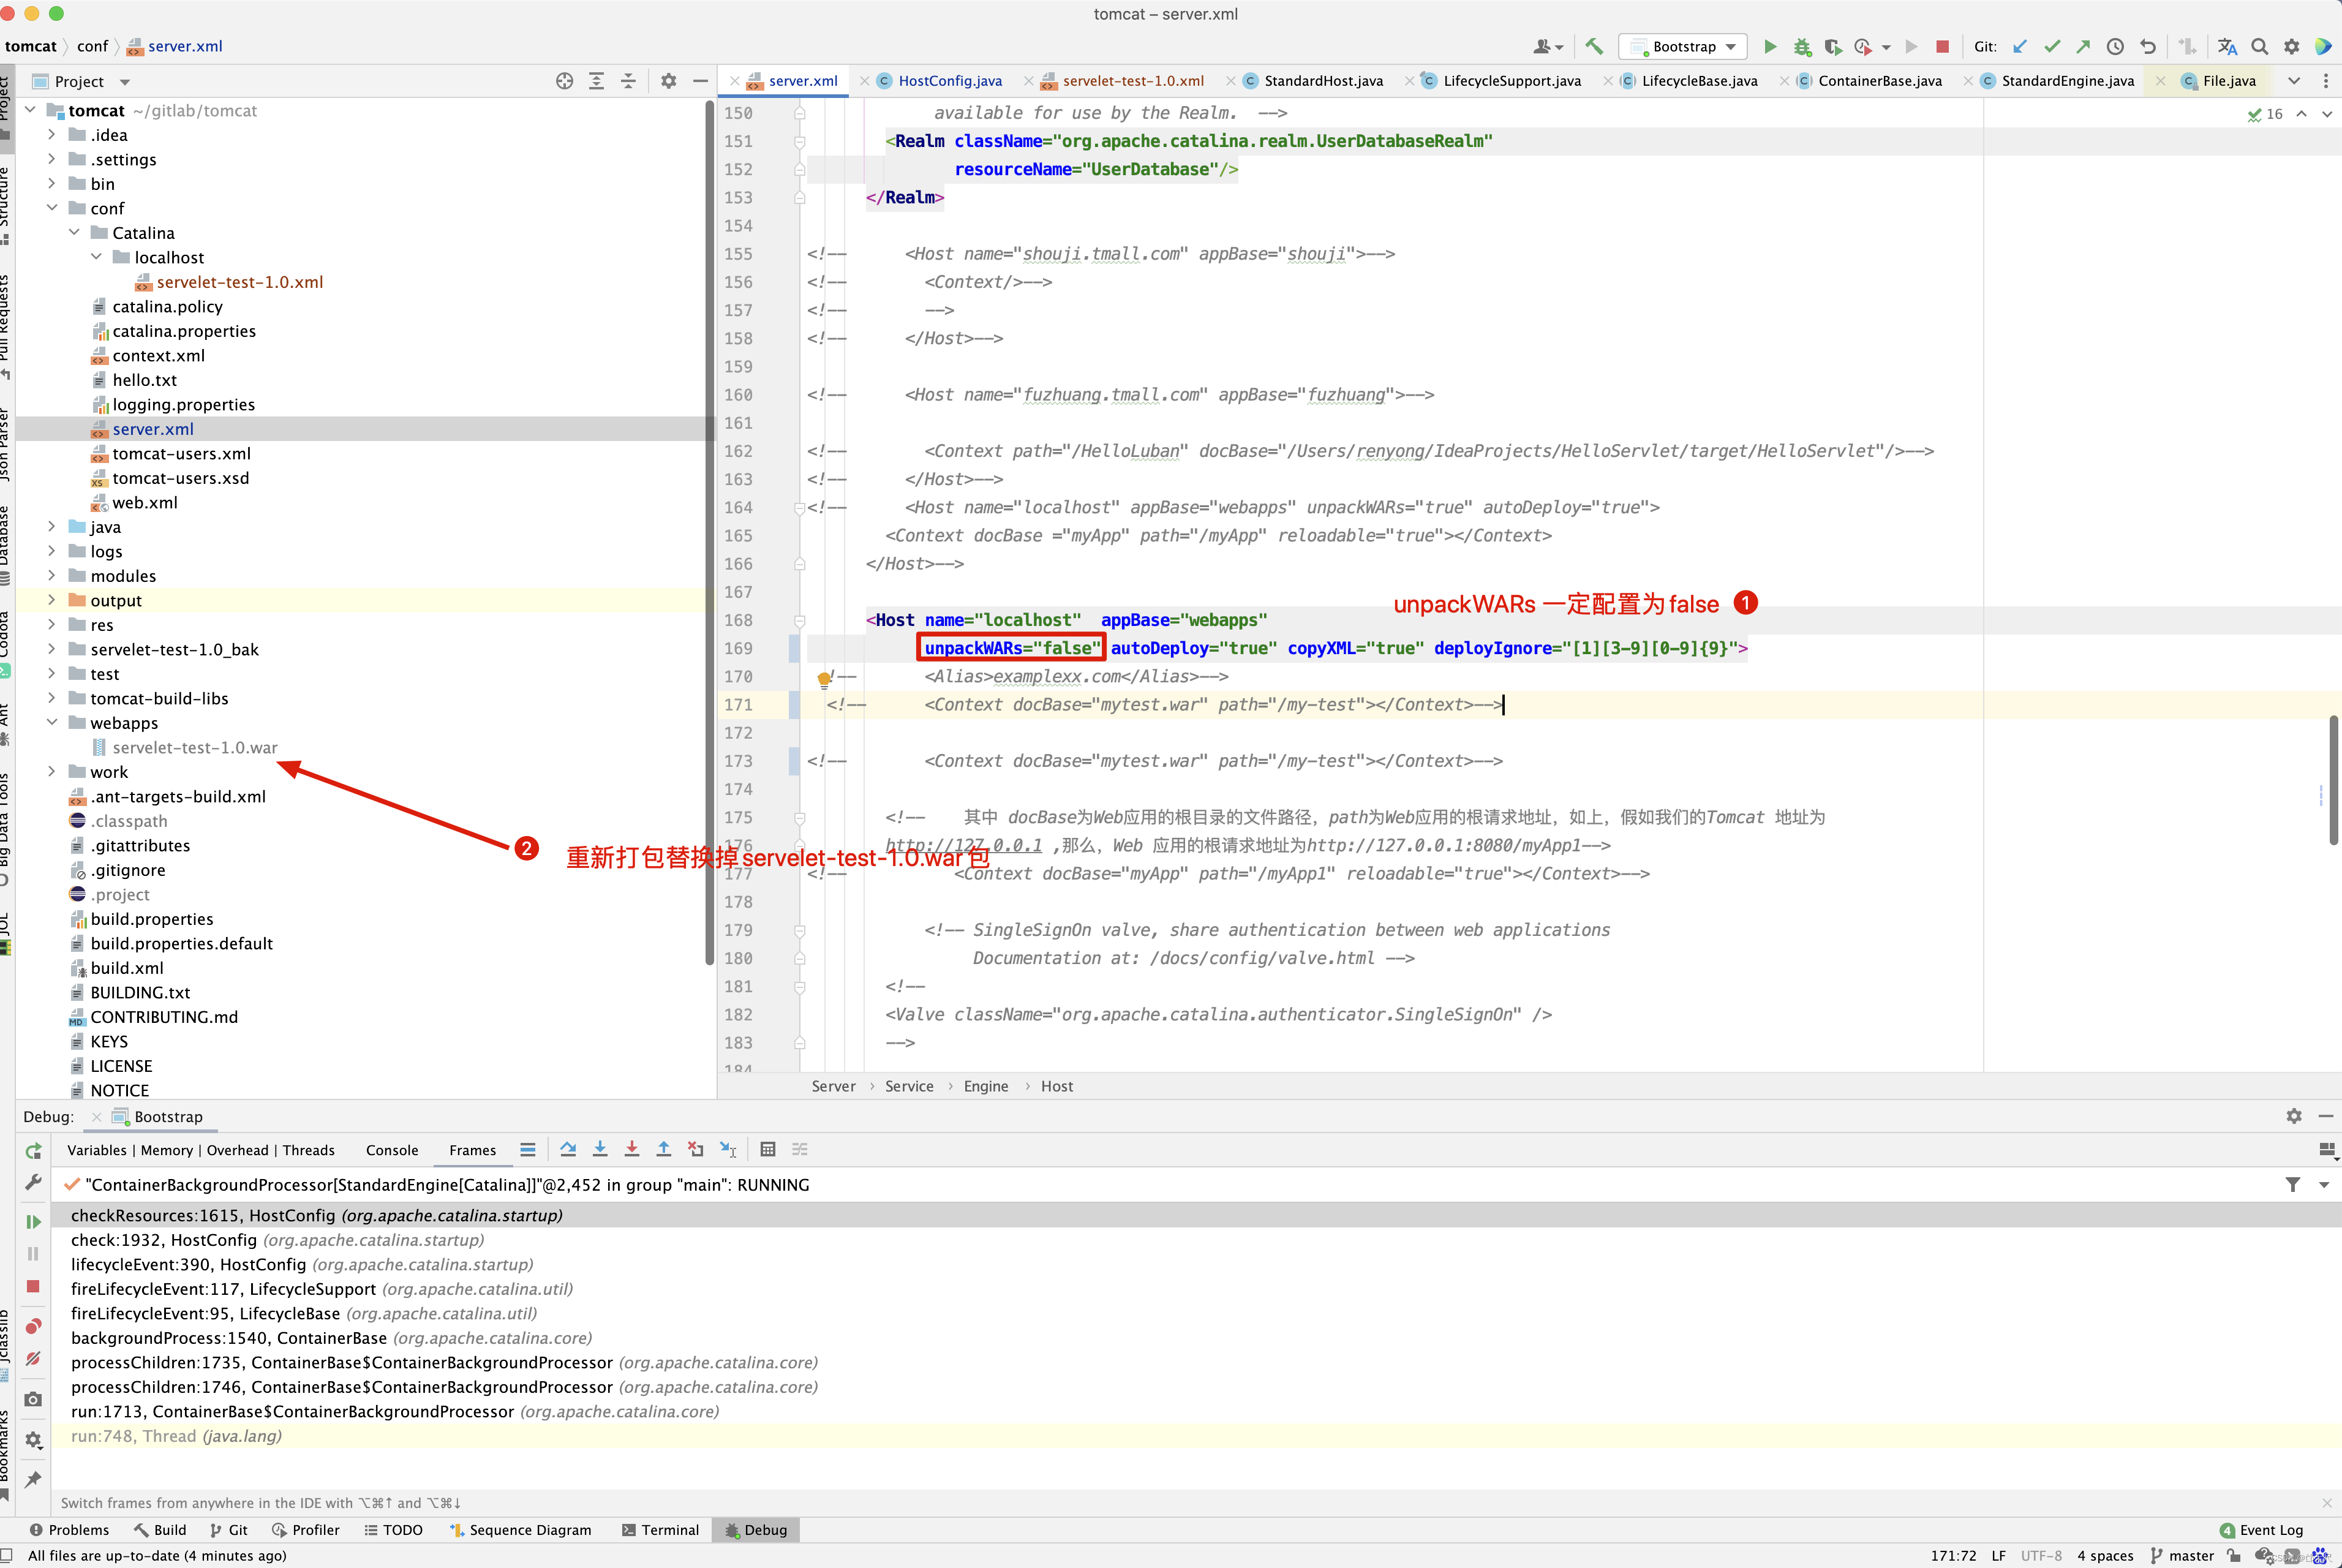Open the Terminal tool window
The height and width of the screenshot is (1568, 2342).
[x=660, y=1530]
